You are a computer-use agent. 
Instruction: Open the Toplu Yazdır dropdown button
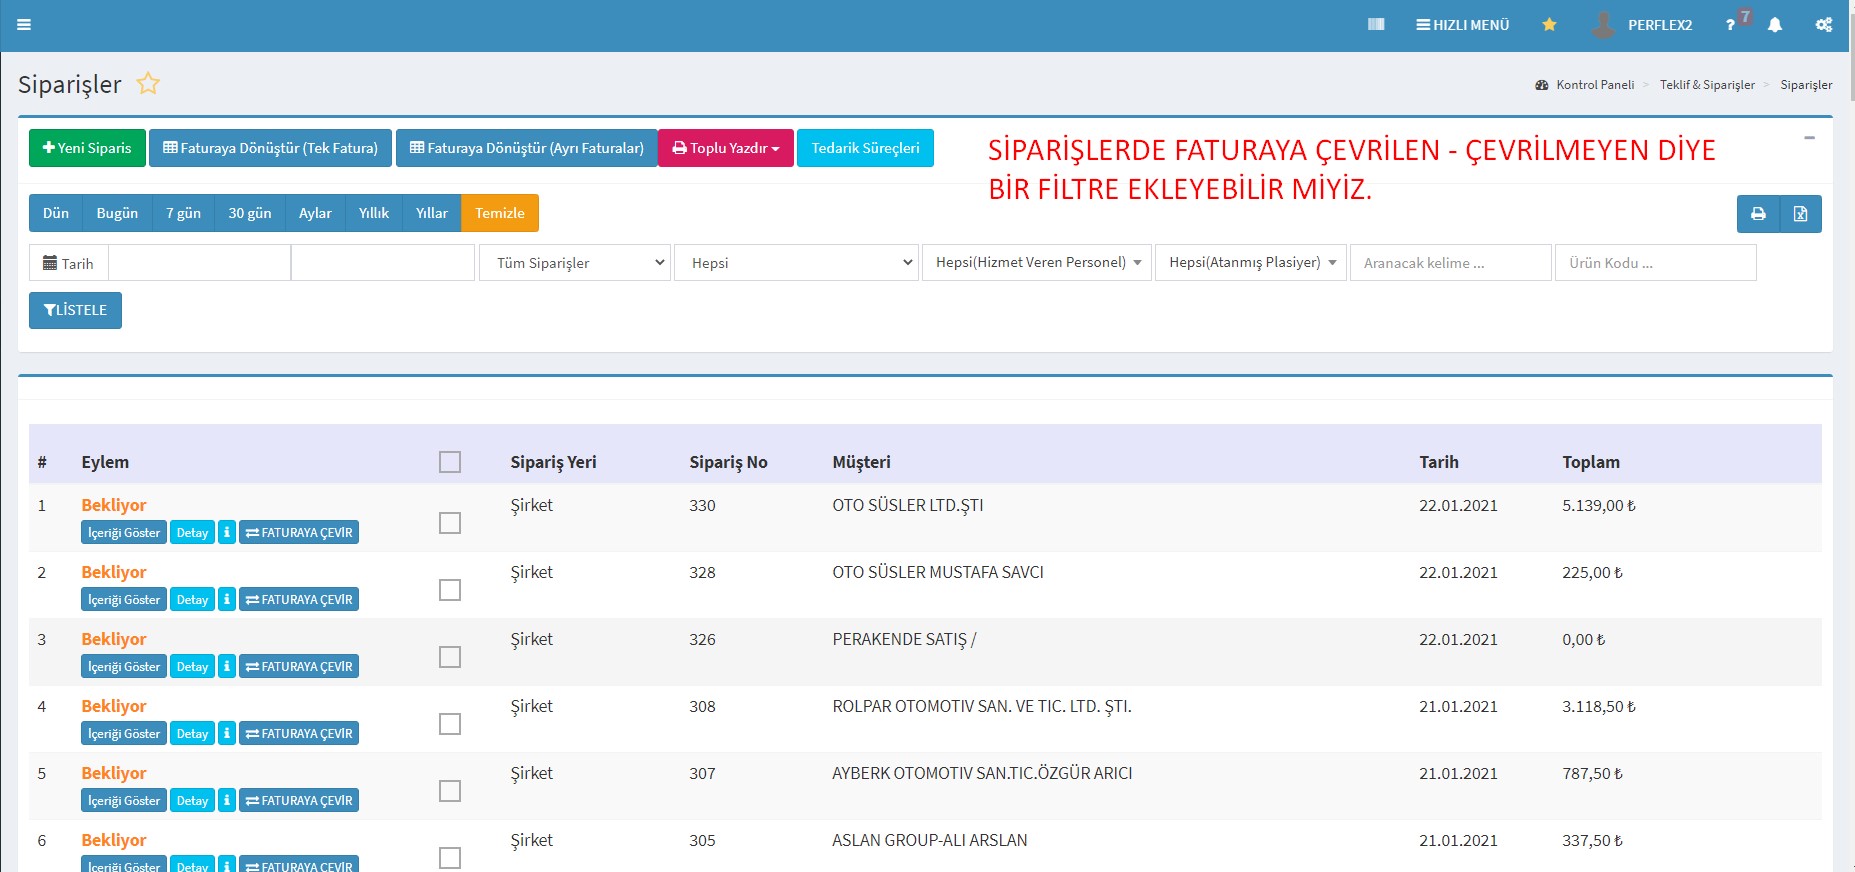pyautogui.click(x=725, y=148)
